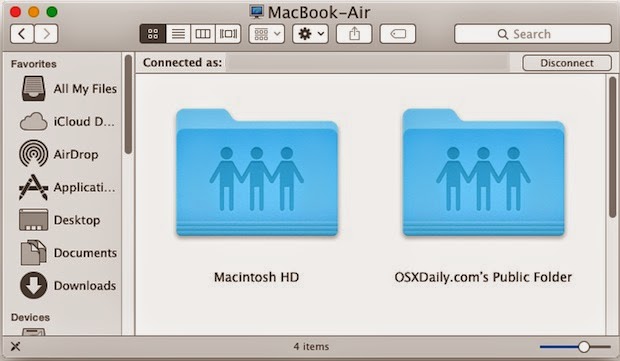Close the Finder window with red button

coord(15,12)
